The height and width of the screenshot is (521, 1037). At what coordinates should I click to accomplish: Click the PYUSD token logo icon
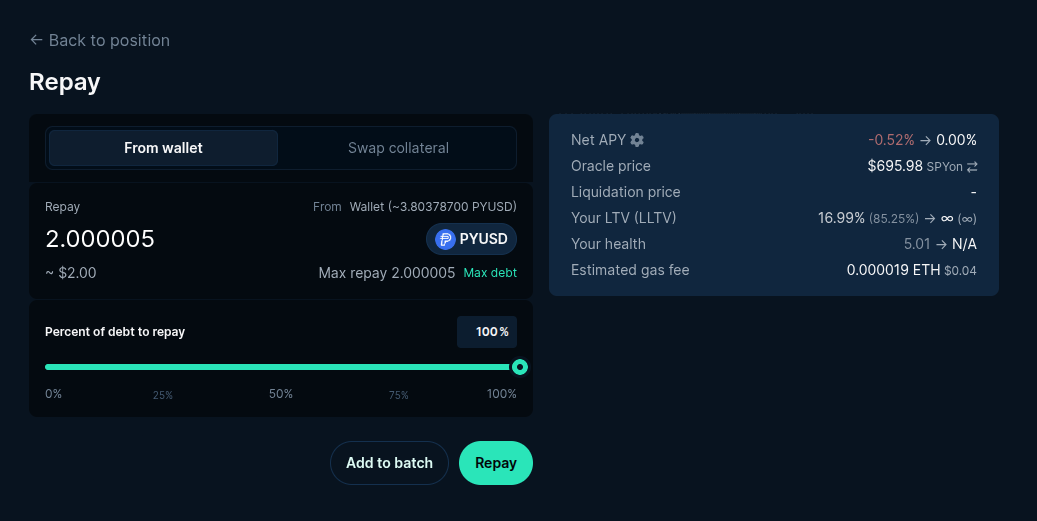click(x=445, y=239)
